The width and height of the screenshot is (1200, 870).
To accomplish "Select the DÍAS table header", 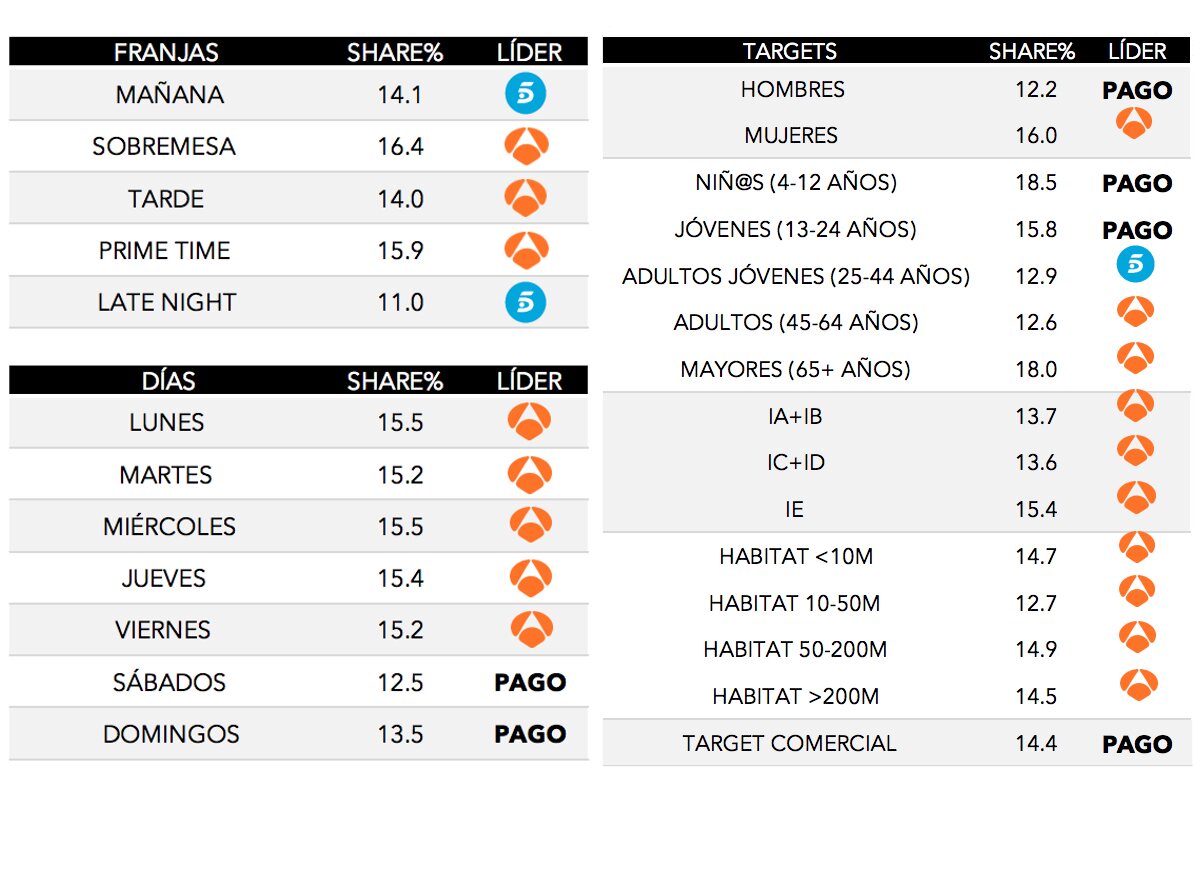I will [x=168, y=381].
